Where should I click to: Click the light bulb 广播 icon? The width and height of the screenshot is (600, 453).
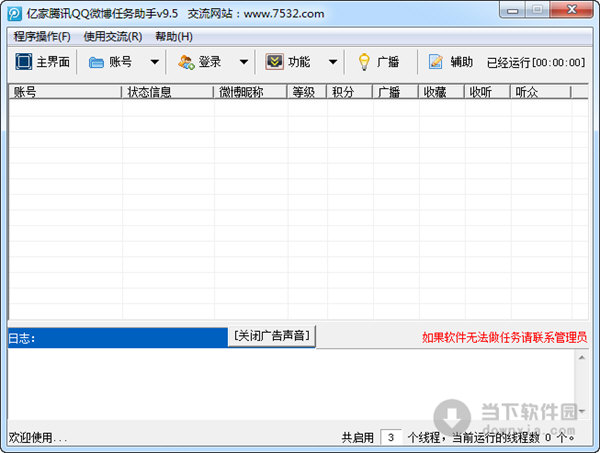click(x=364, y=62)
